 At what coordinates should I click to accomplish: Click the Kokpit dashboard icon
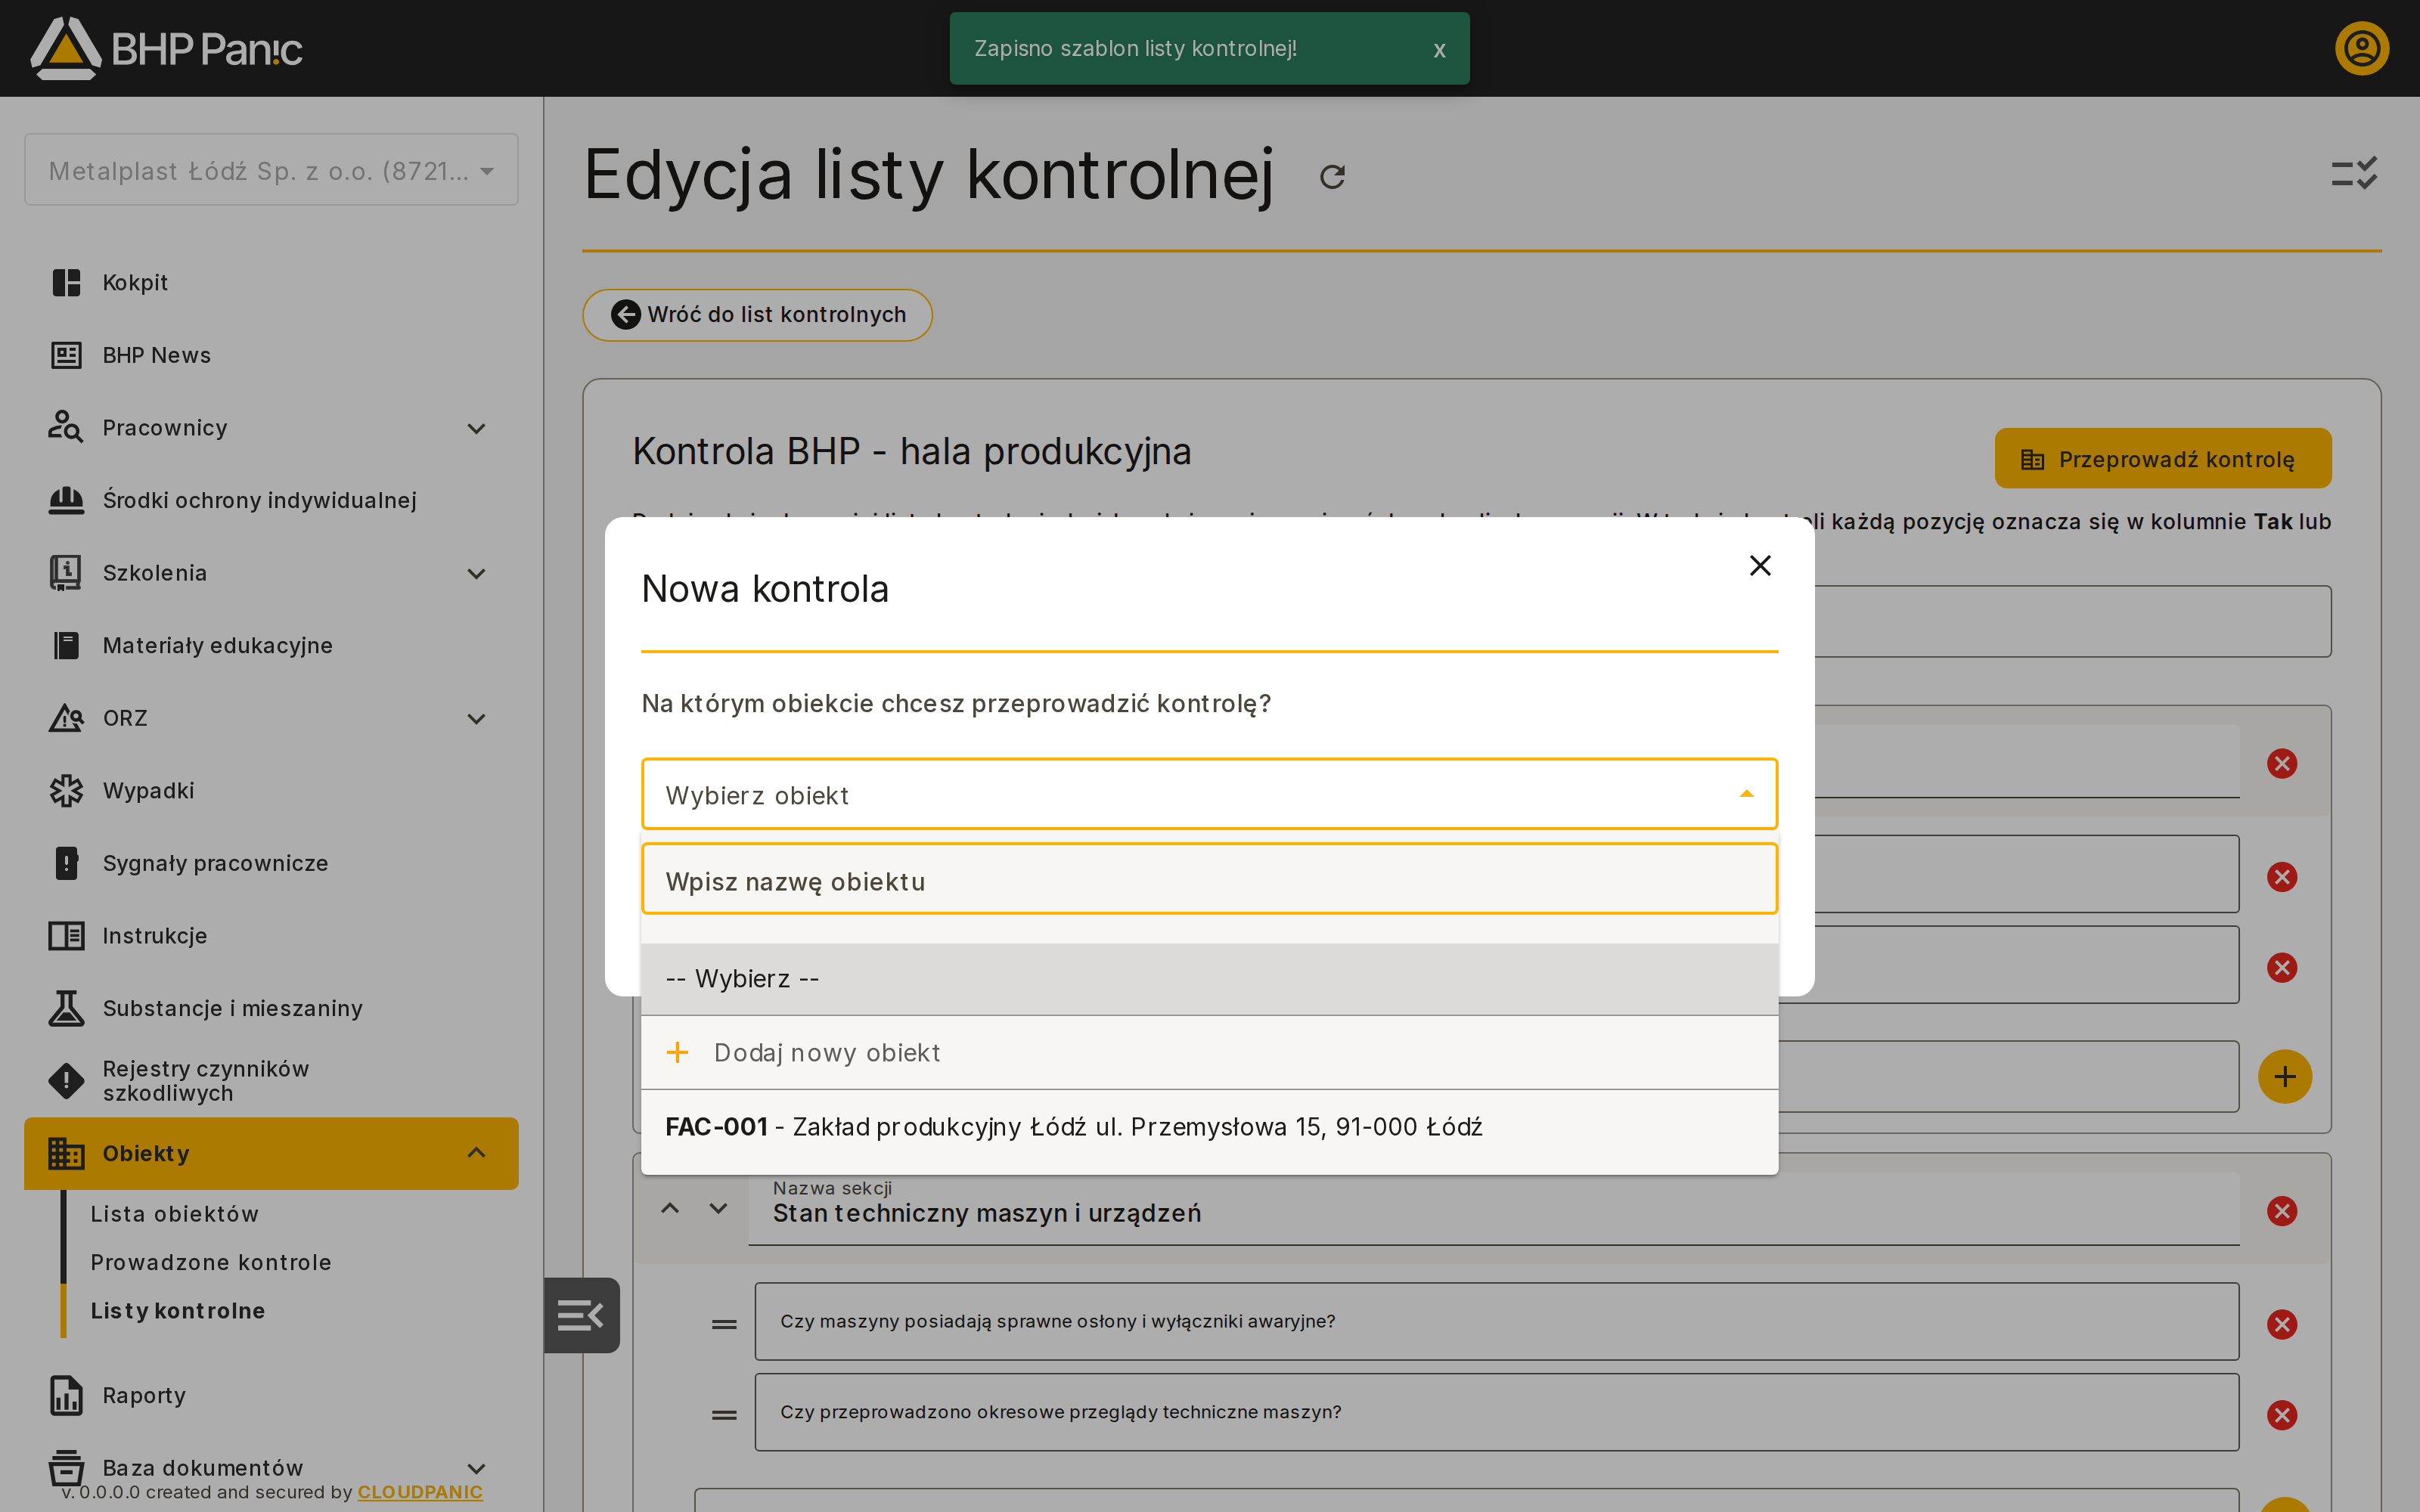66,283
